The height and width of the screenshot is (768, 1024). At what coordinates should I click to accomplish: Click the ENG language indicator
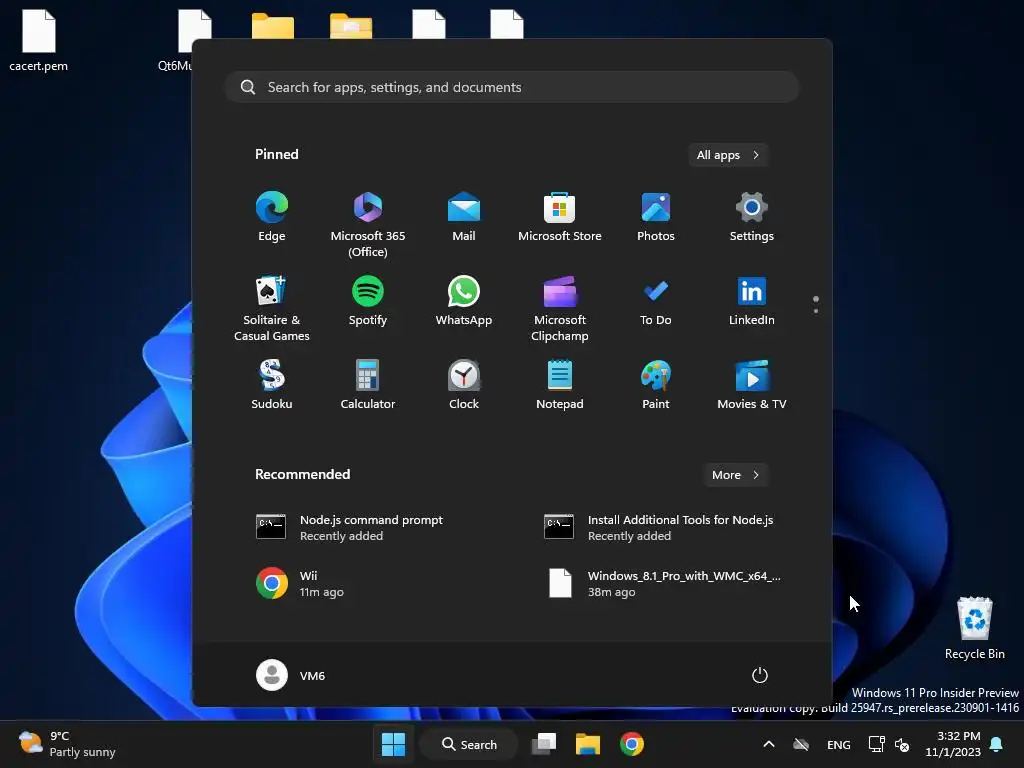pyautogui.click(x=839, y=744)
